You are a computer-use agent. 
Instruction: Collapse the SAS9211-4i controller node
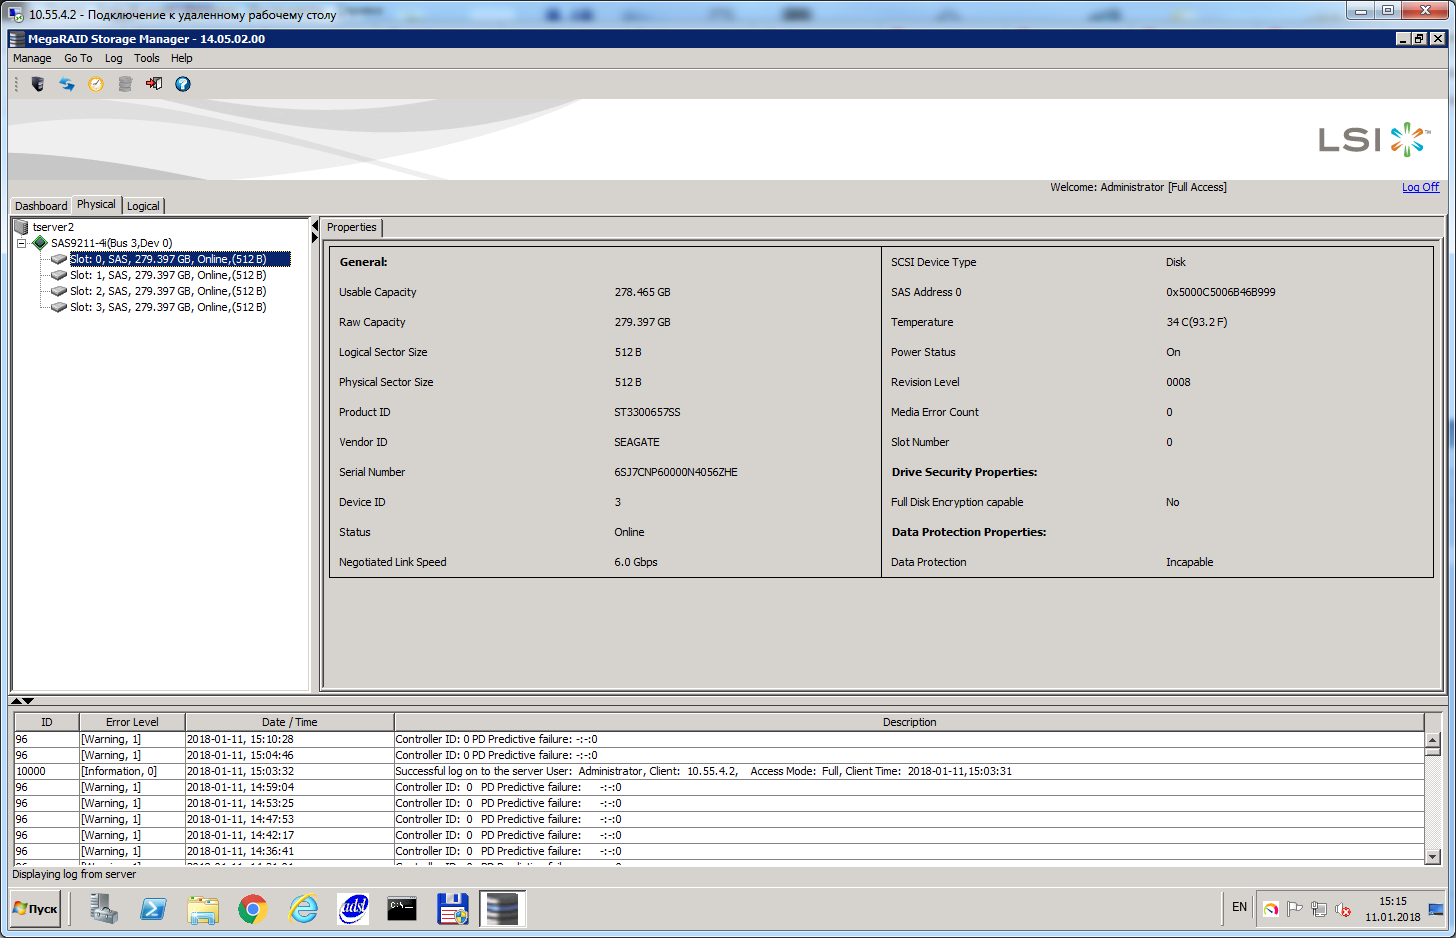[21, 243]
